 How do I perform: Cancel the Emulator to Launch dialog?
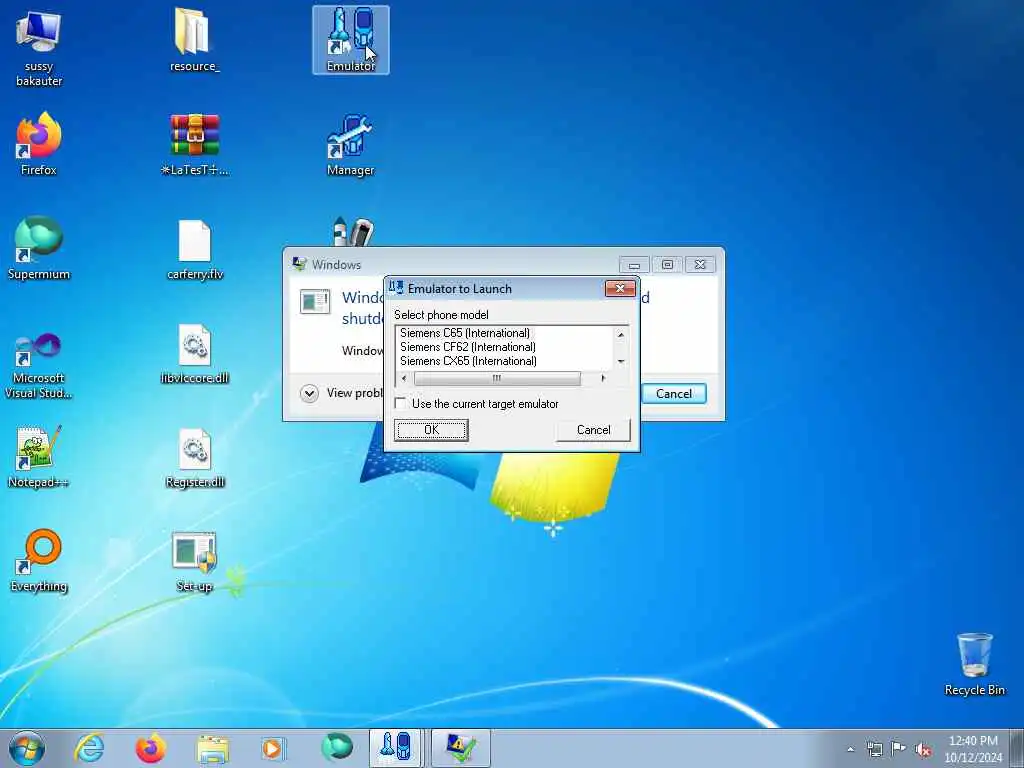(594, 430)
